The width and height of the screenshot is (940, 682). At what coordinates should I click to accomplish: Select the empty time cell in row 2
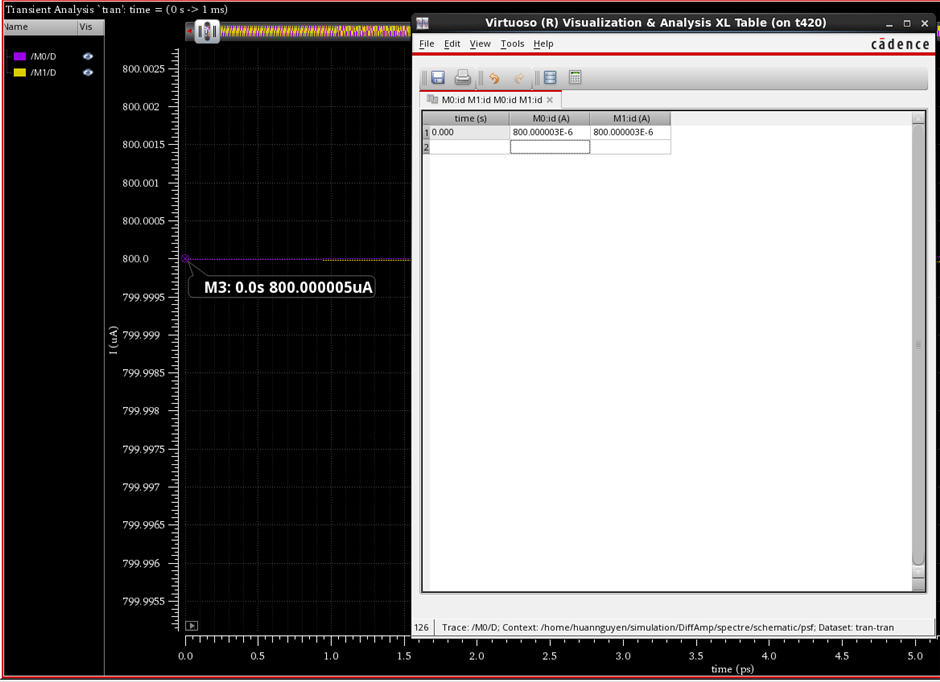coord(470,147)
